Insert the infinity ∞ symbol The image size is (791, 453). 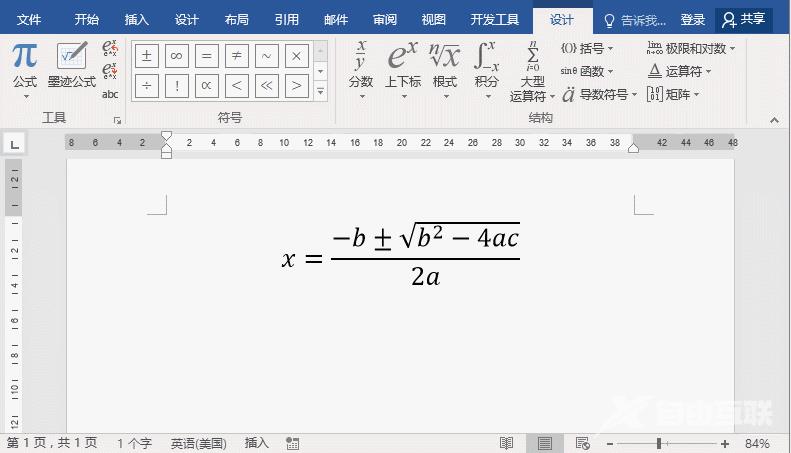(176, 56)
